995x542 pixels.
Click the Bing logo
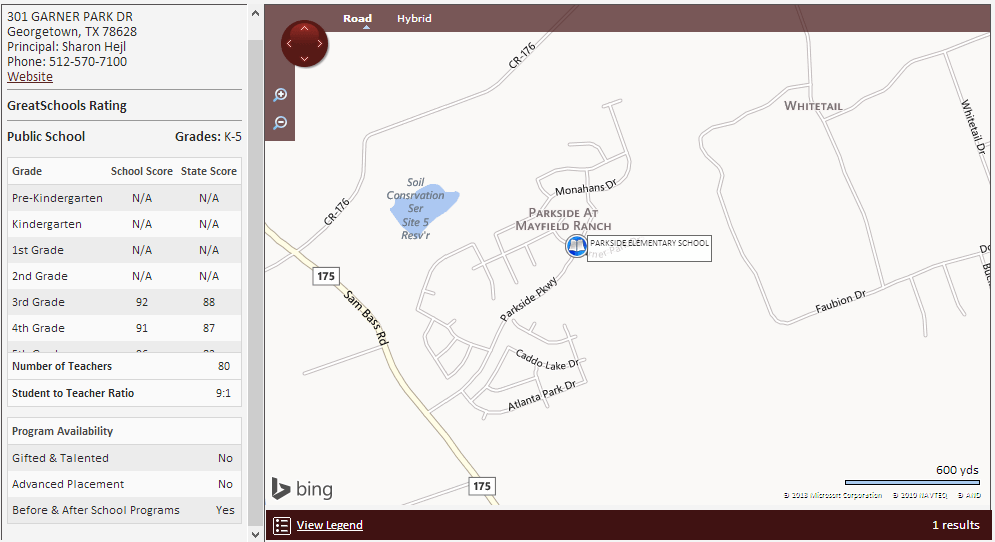pyautogui.click(x=302, y=489)
